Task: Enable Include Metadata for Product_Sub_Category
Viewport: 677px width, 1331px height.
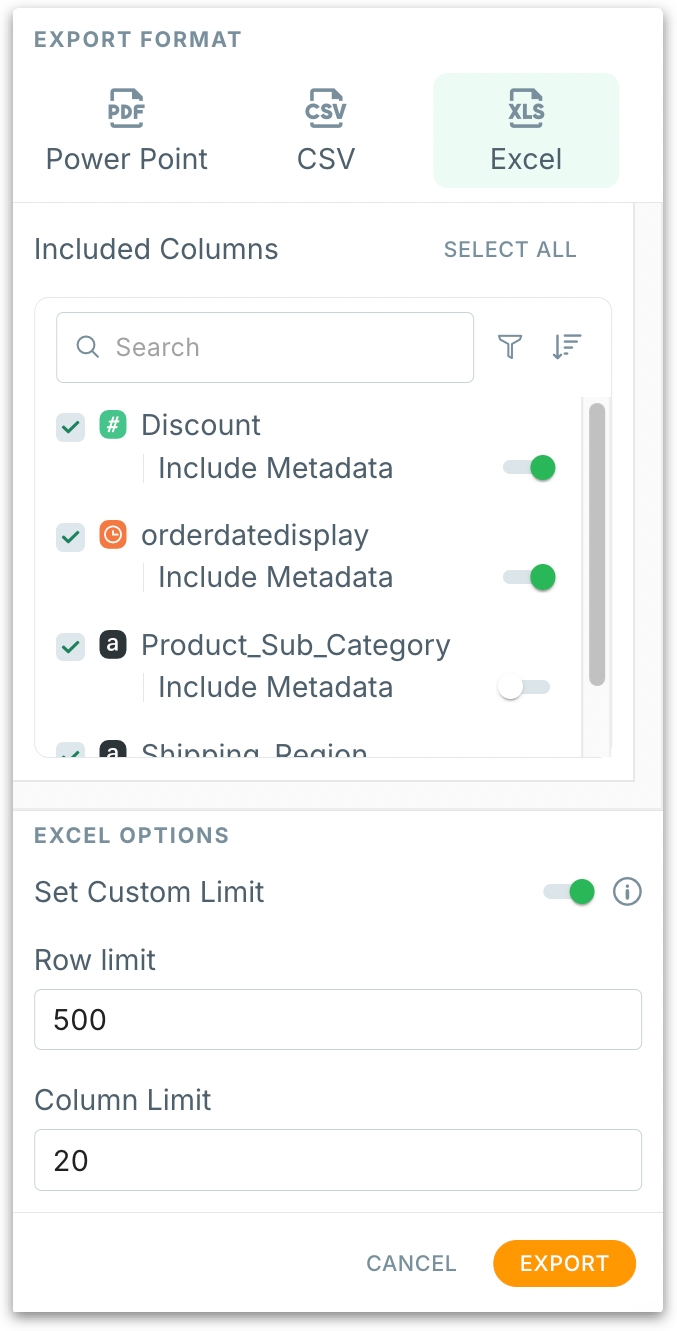Action: tap(524, 688)
